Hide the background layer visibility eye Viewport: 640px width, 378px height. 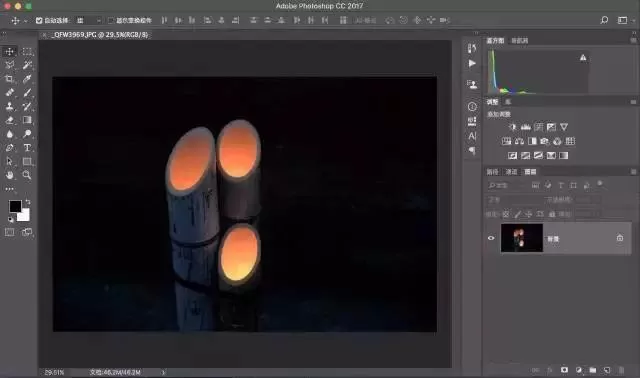(x=491, y=238)
